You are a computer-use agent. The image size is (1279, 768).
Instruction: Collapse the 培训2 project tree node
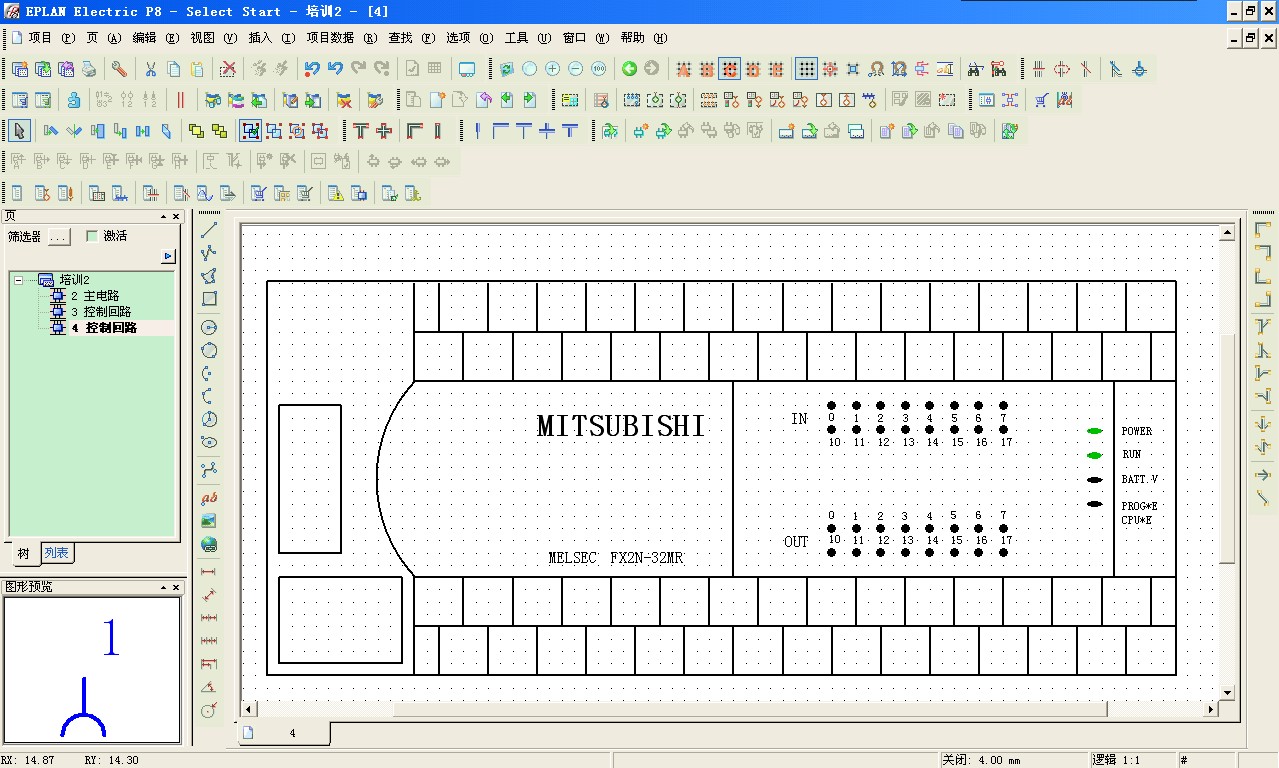pyautogui.click(x=19, y=280)
